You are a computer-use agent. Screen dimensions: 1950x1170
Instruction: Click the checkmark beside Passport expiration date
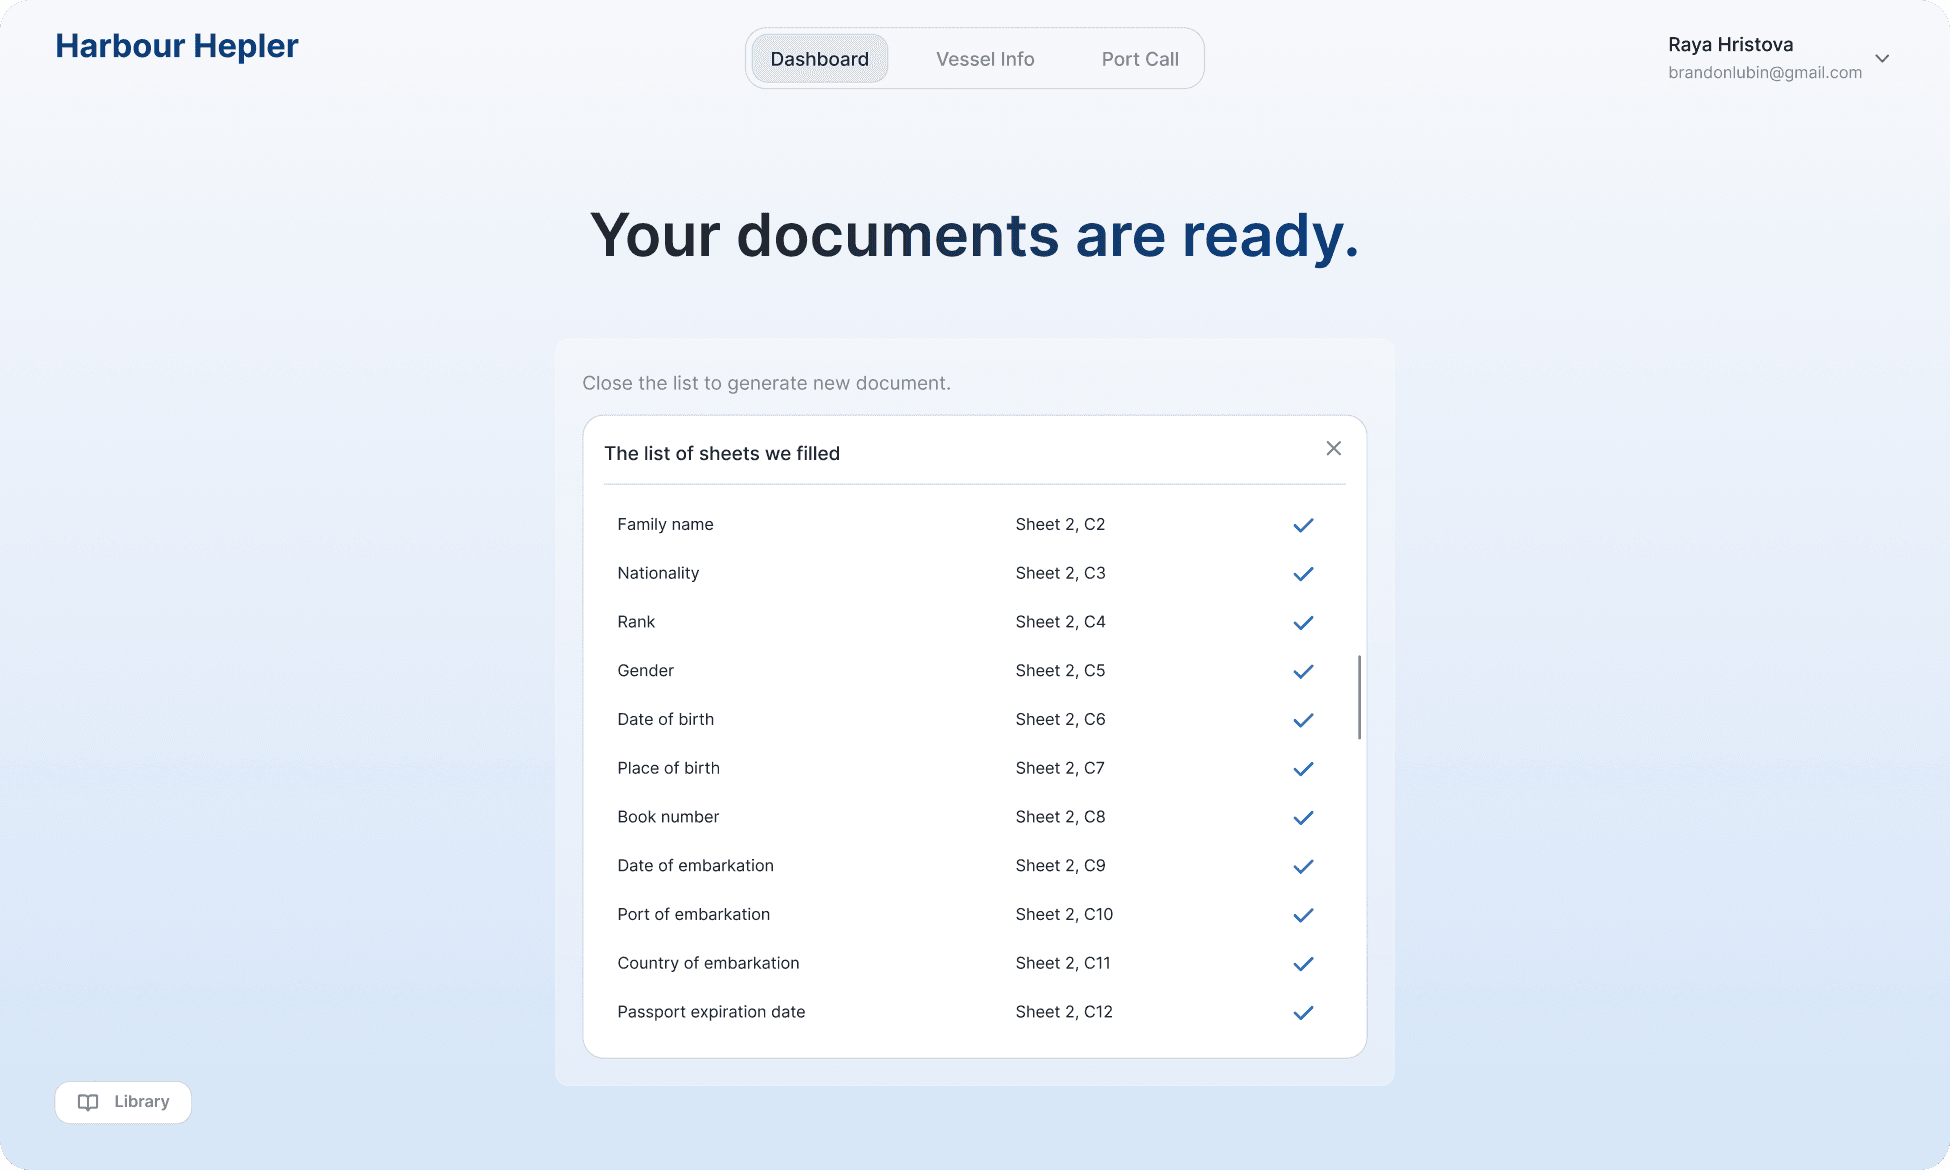pos(1302,1012)
